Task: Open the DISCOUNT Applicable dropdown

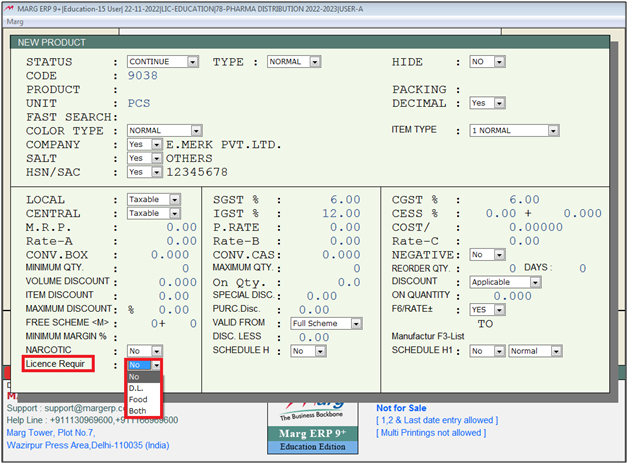Action: (x=505, y=282)
